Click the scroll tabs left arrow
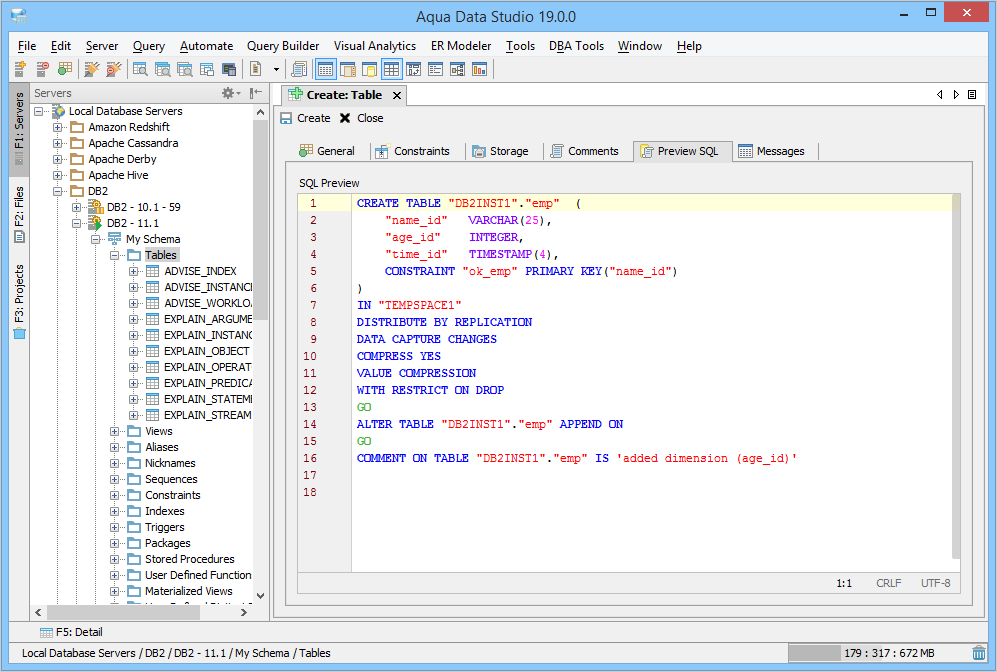 940,94
